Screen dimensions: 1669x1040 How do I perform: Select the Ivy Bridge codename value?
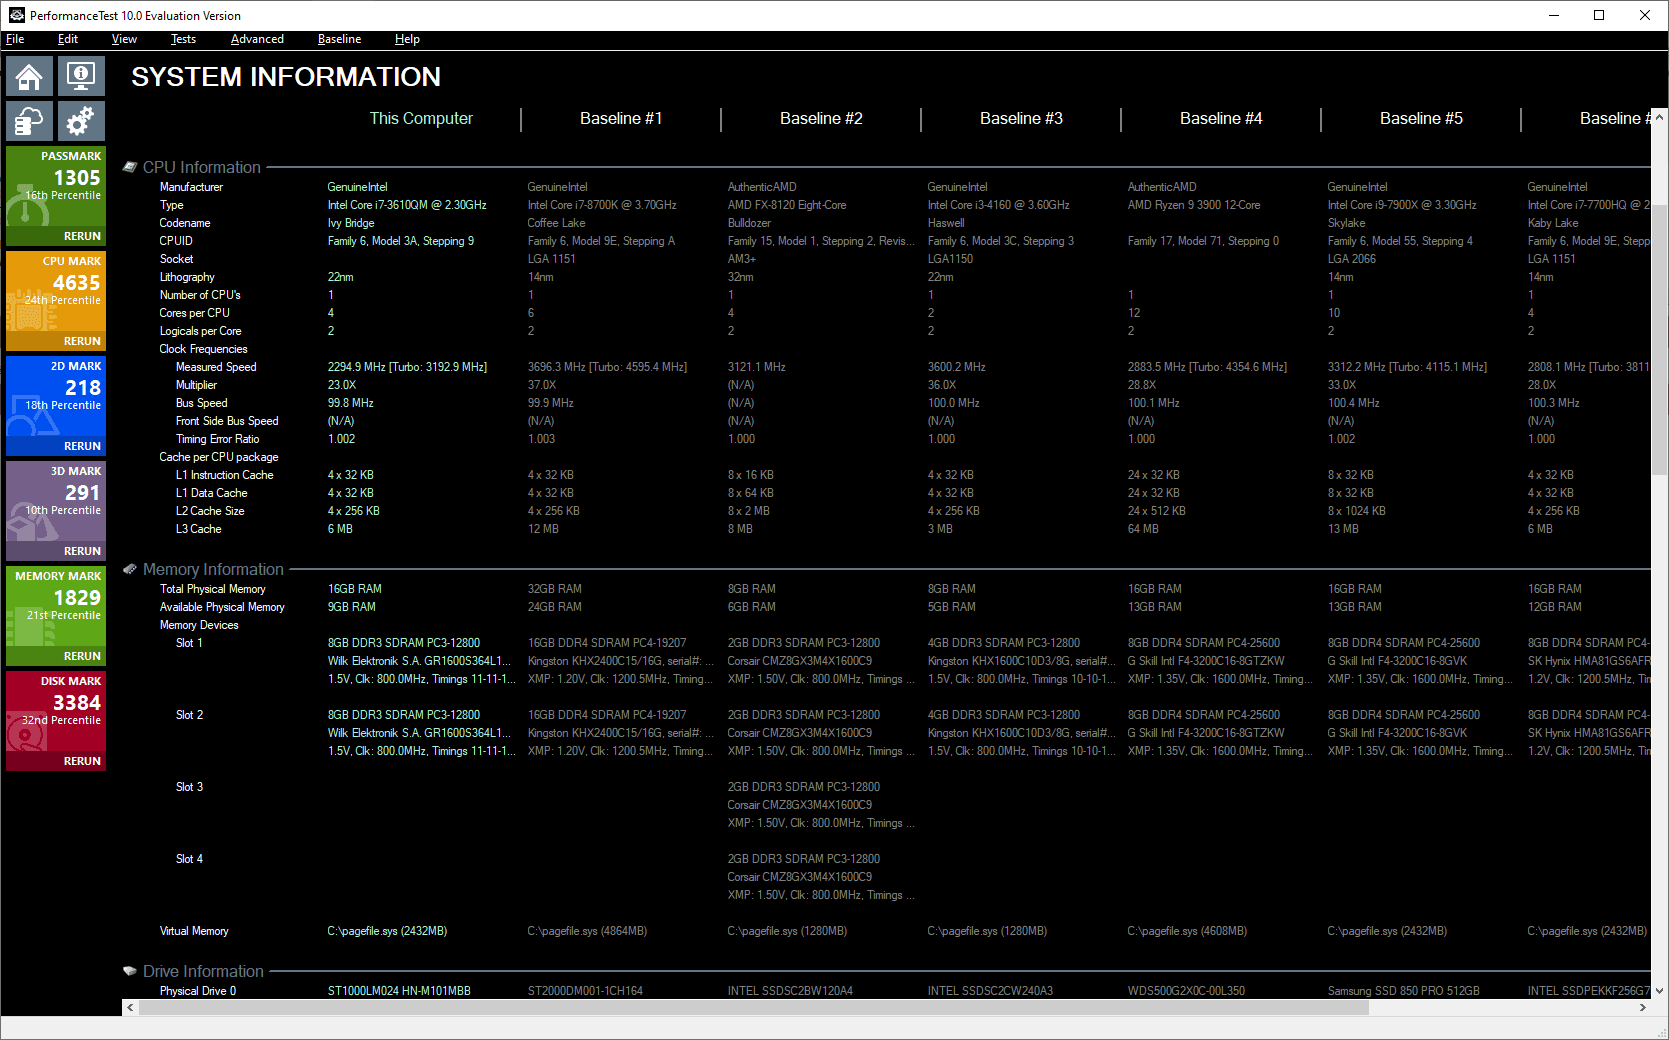pyautogui.click(x=351, y=223)
